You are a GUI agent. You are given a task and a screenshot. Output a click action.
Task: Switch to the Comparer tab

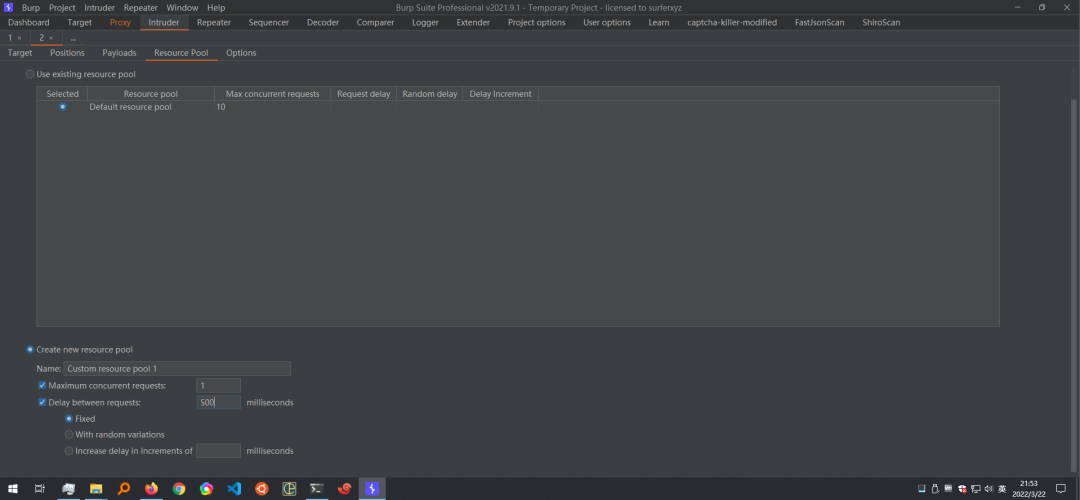click(x=375, y=23)
